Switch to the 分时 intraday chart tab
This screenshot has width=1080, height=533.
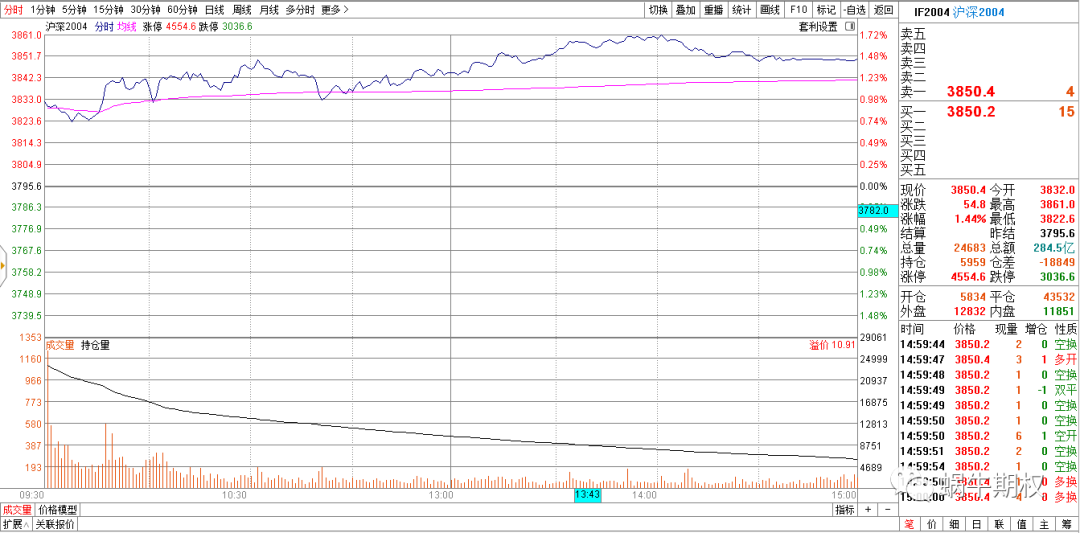(x=13, y=10)
